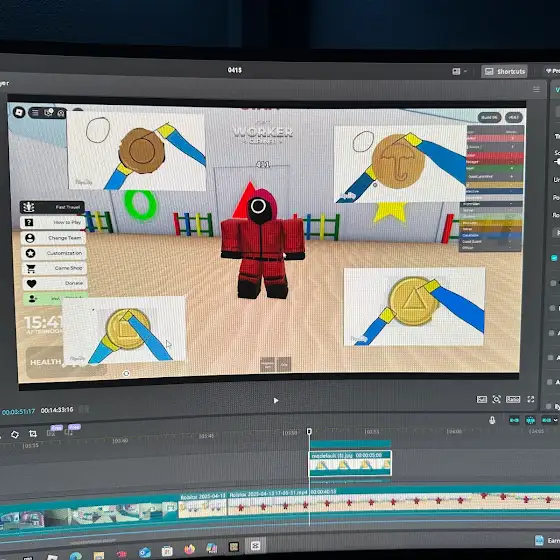The image size is (560, 560).
Task: Open the Shortcuts panel
Action: pos(504,71)
